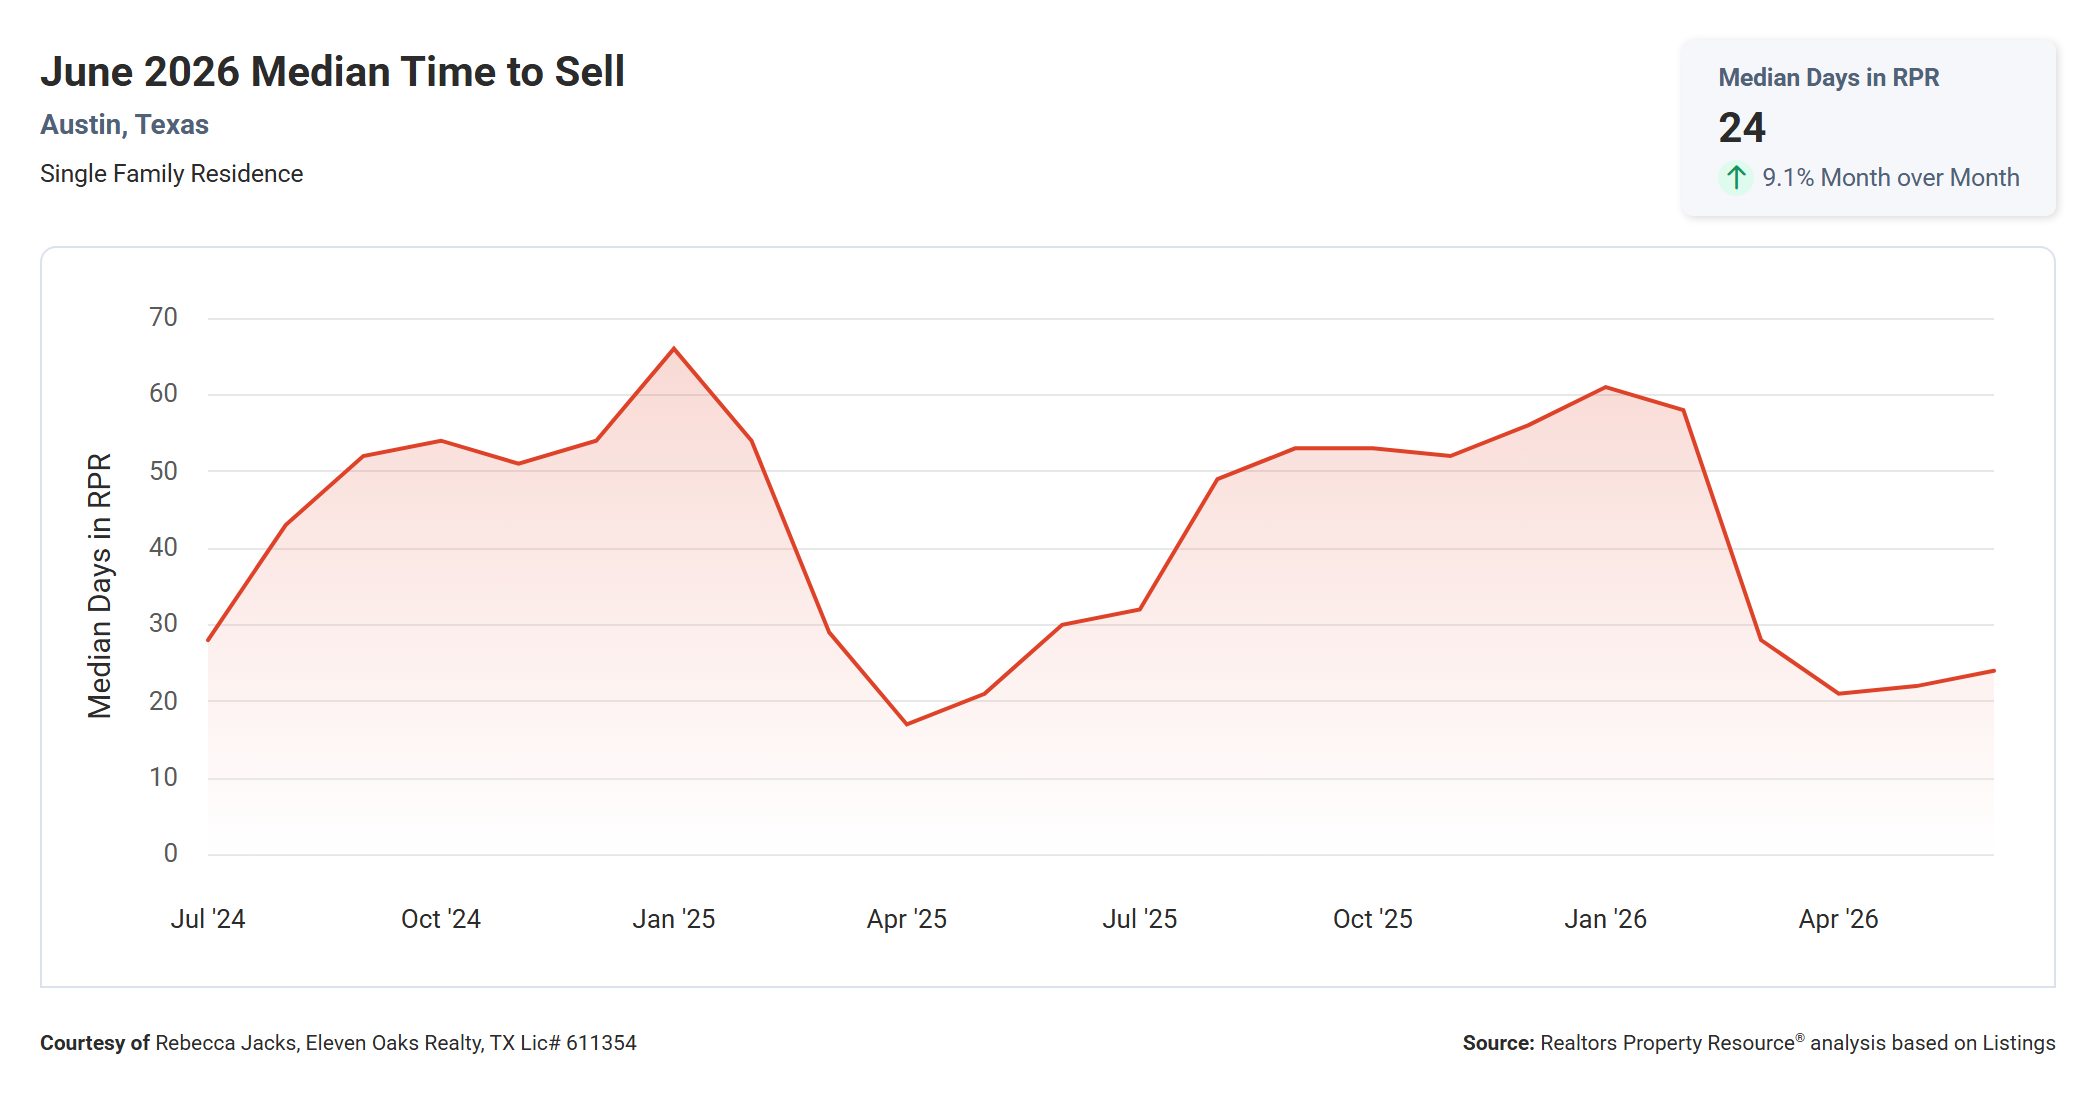2096x1100 pixels.
Task: Click the '60' y-axis label
Action: (x=163, y=394)
